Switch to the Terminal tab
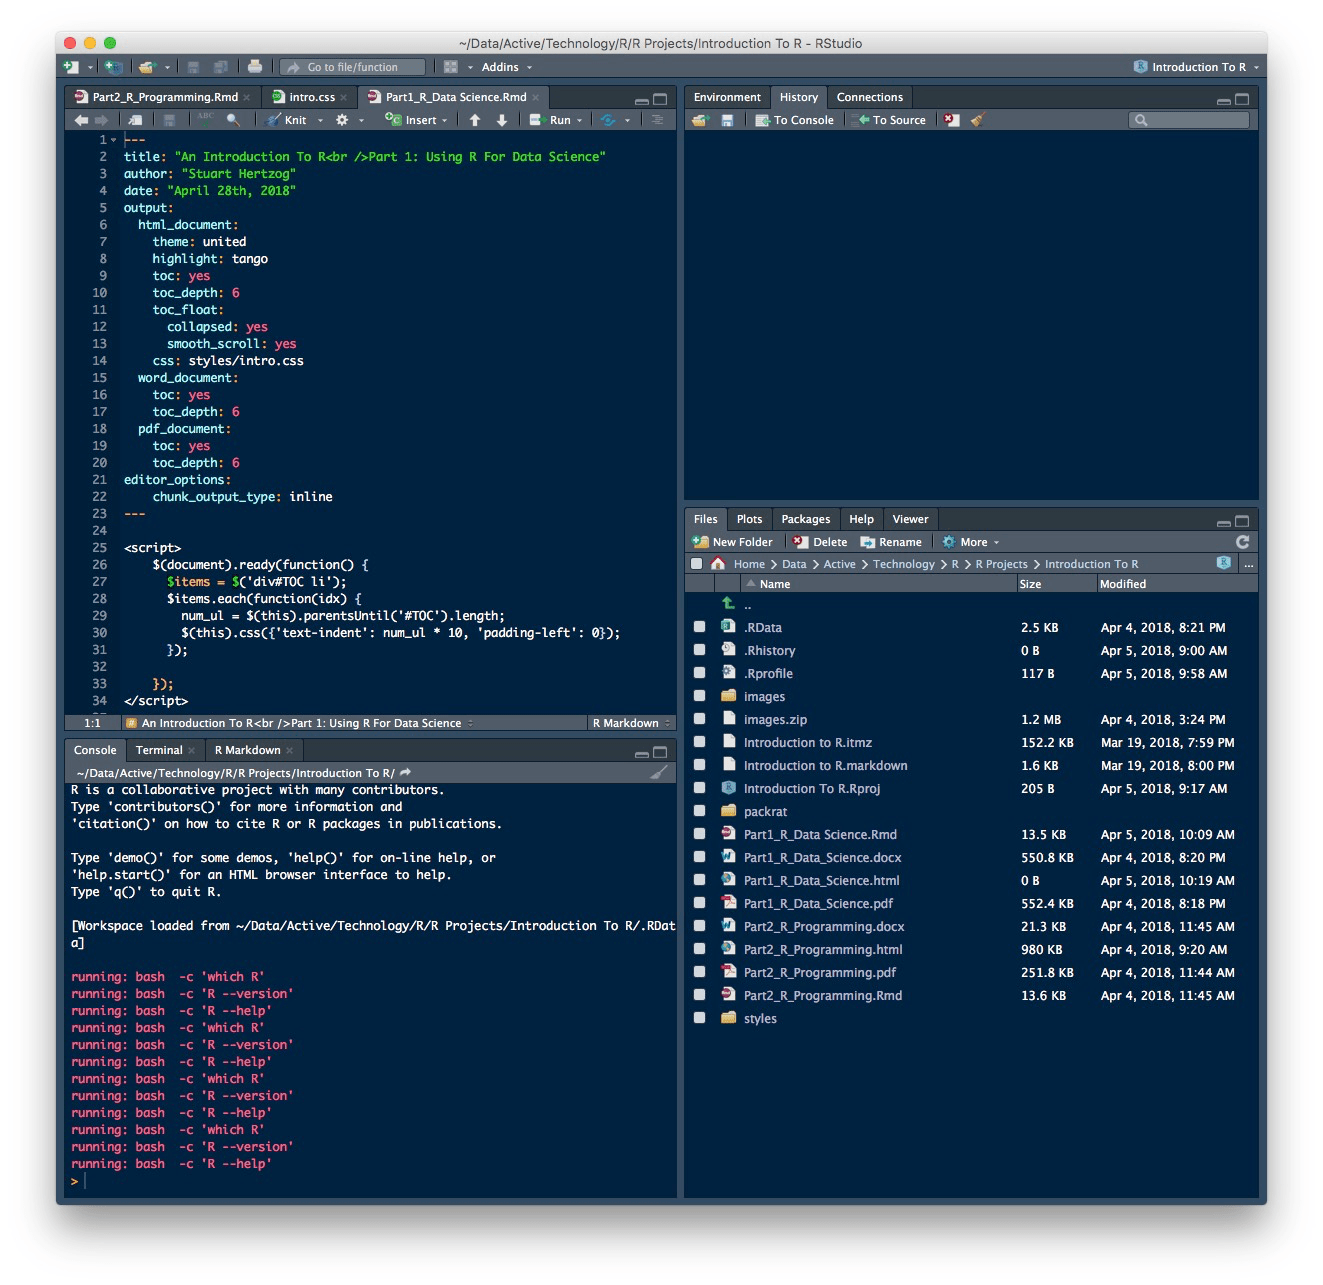 click(x=159, y=750)
